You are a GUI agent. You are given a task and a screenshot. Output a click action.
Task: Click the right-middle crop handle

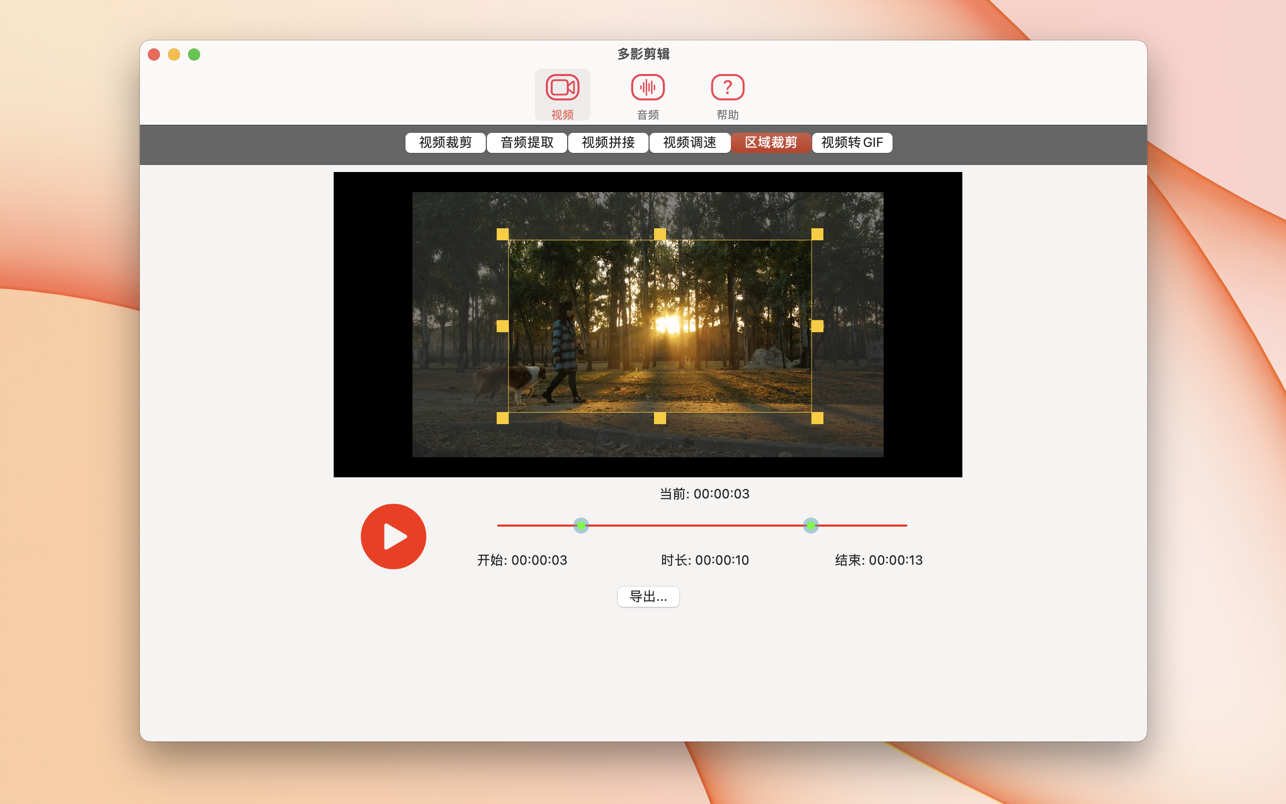coord(817,326)
